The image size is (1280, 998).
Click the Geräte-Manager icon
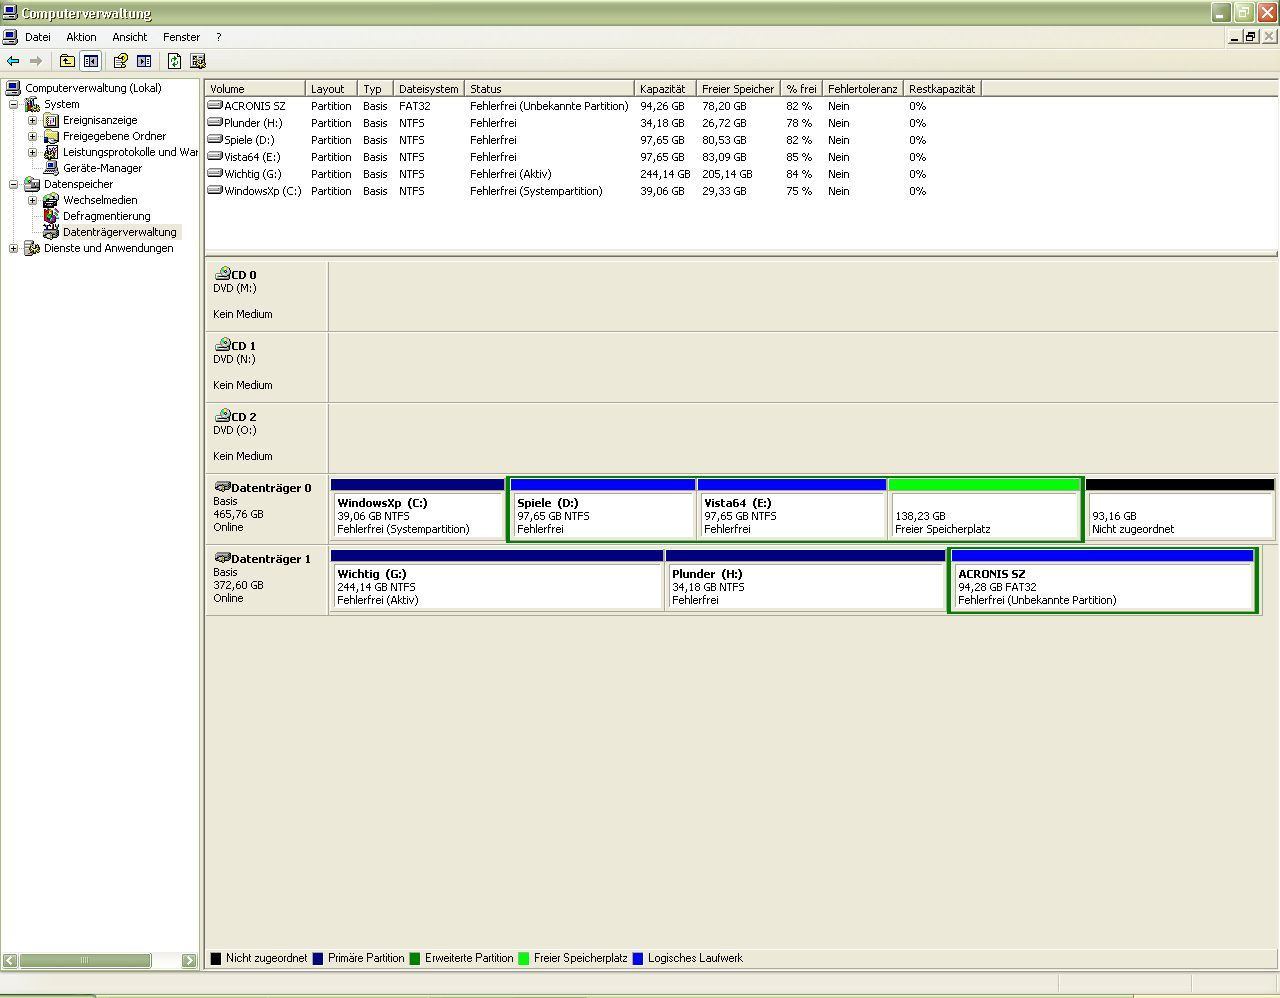pyautogui.click(x=51, y=168)
